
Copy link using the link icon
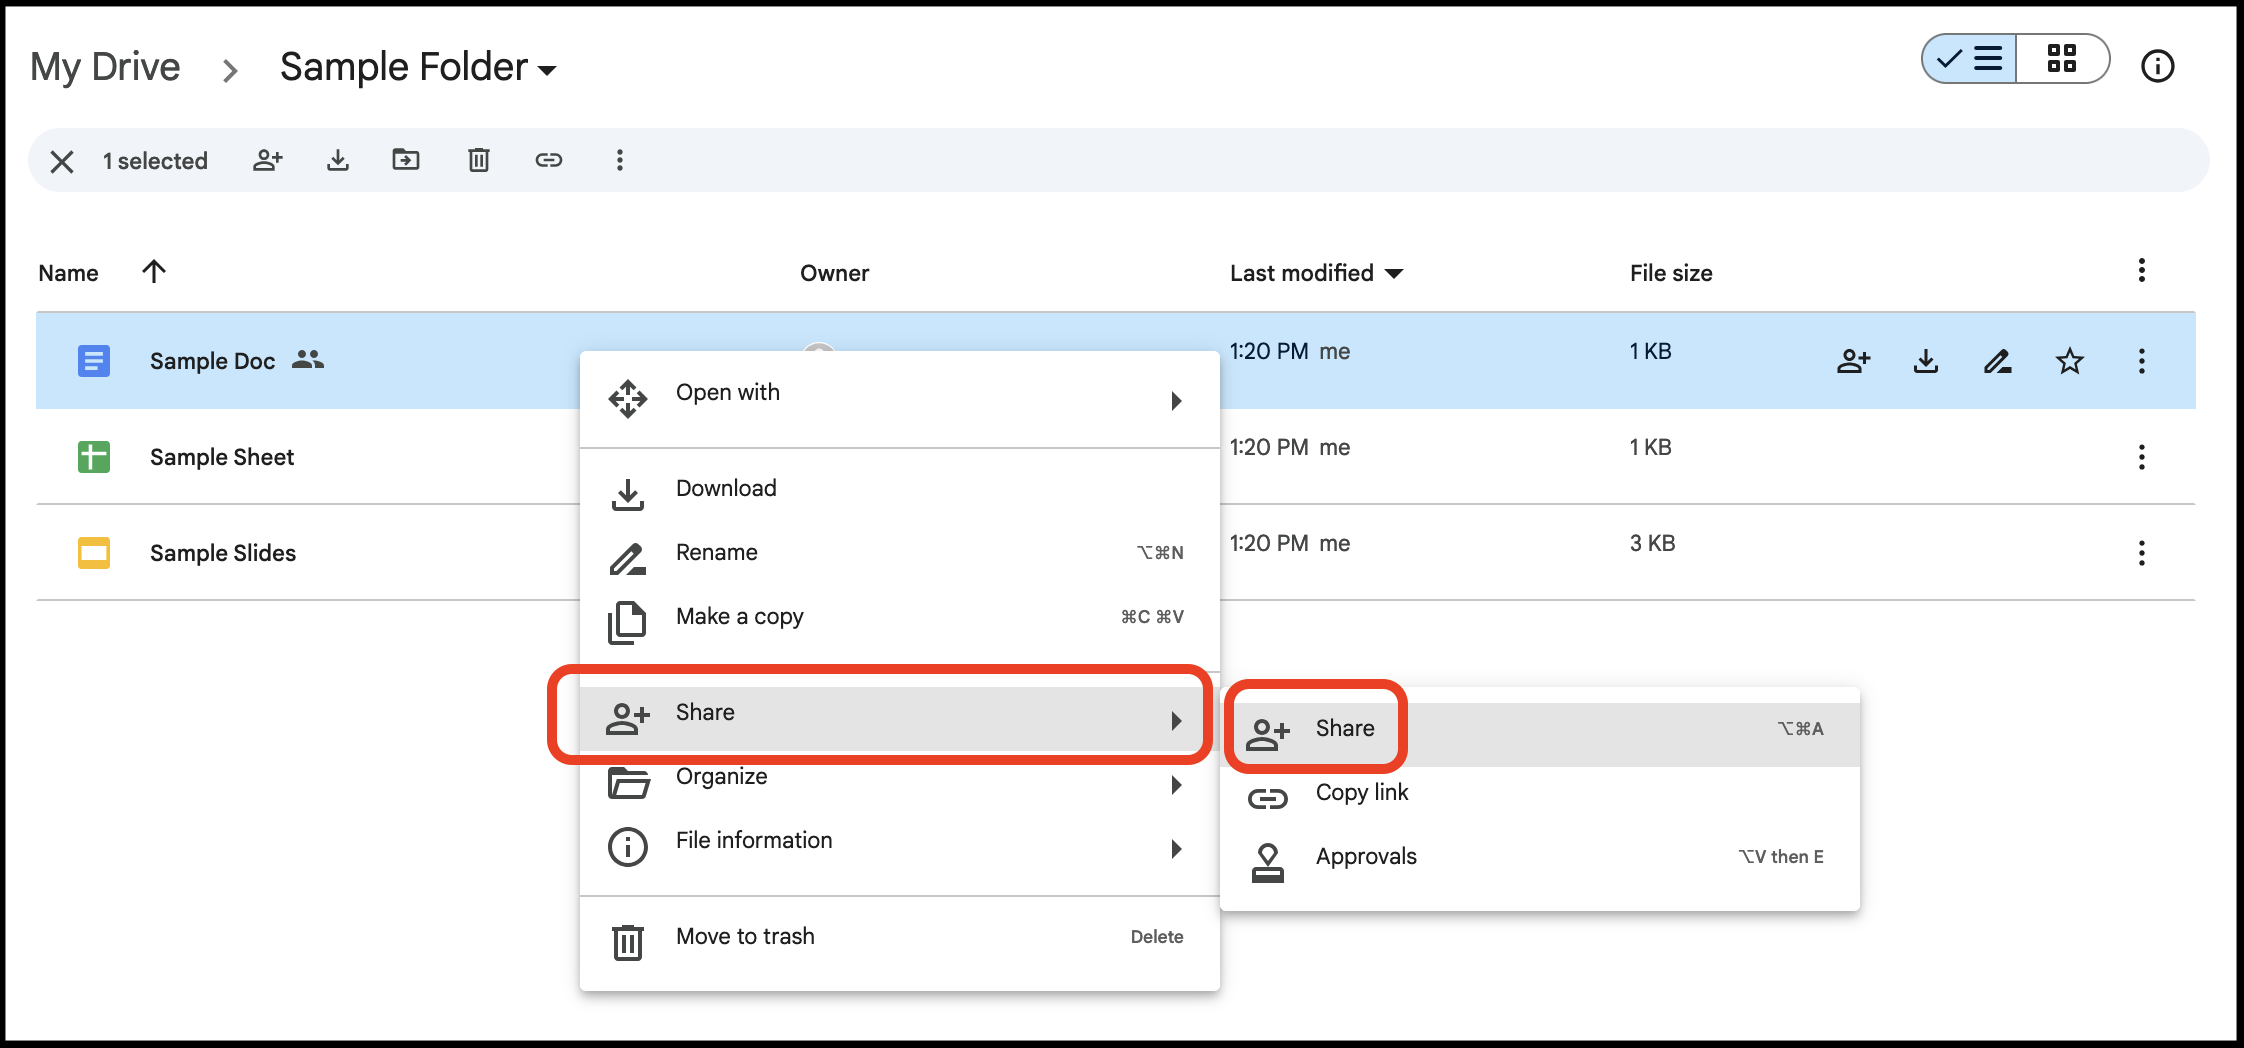coord(549,160)
